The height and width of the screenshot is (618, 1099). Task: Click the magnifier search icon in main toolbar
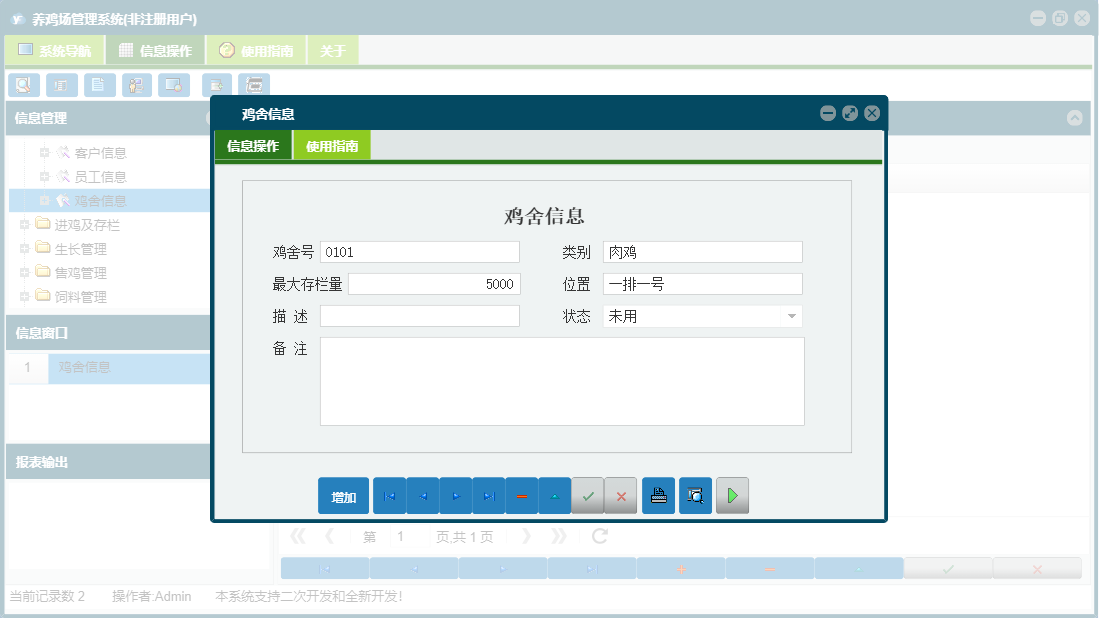(24, 85)
